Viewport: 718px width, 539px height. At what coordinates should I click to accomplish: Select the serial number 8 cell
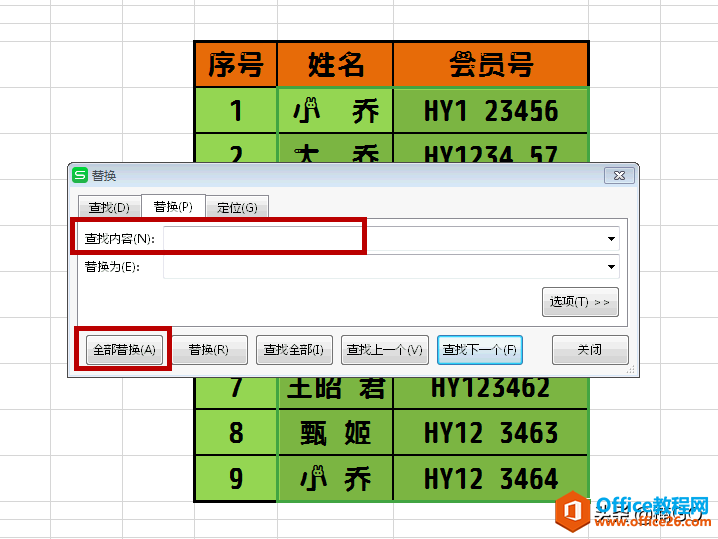(236, 432)
